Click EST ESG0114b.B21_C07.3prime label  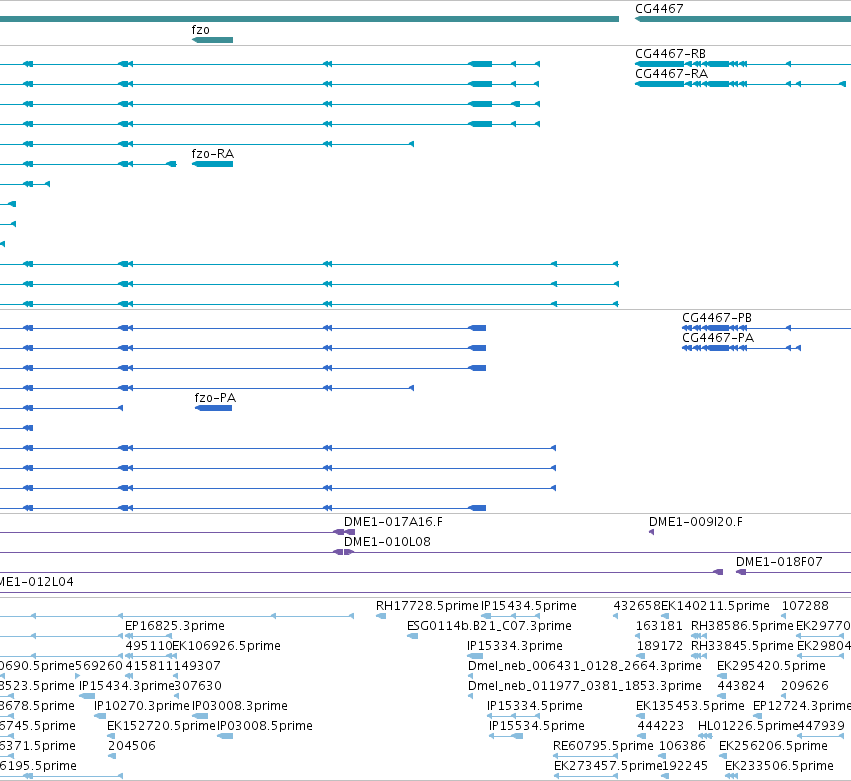click(x=489, y=626)
